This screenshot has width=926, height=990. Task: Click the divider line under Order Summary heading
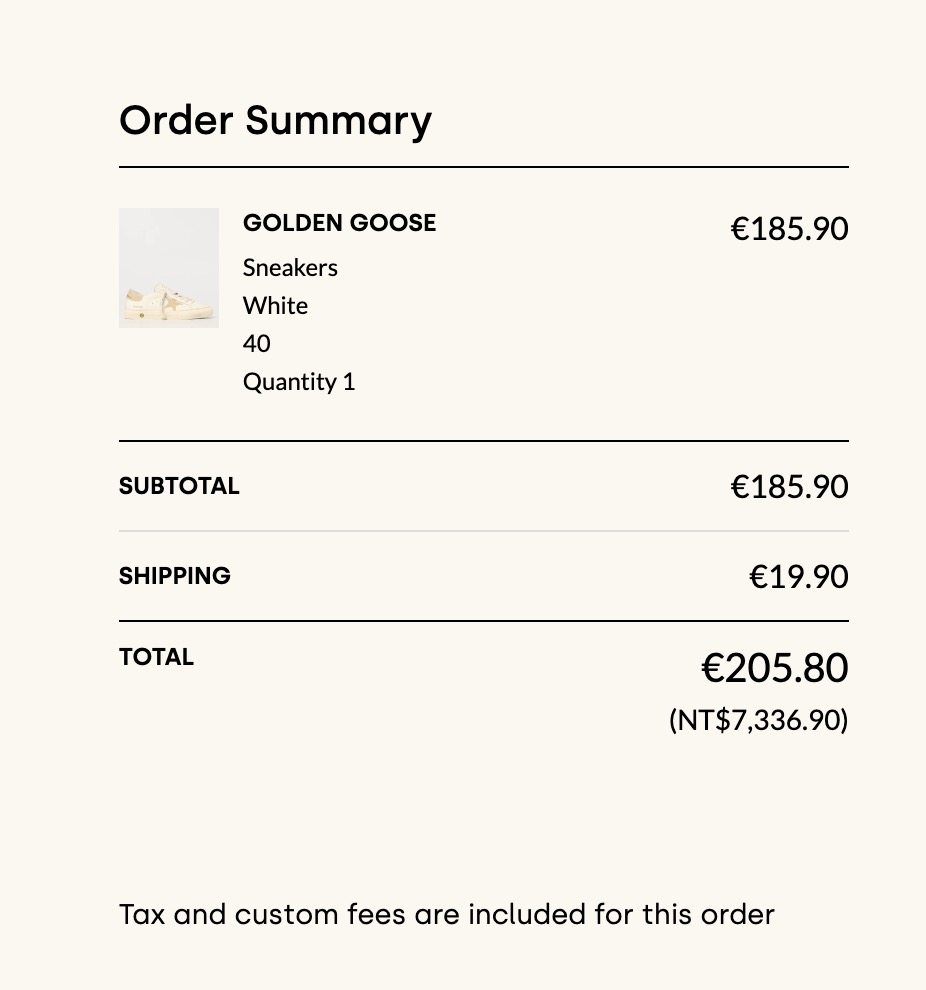tap(483, 167)
